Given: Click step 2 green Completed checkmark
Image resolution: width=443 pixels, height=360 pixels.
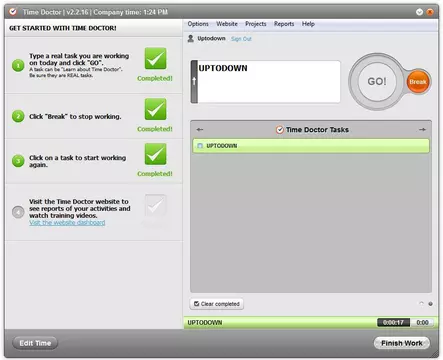Looking at the screenshot, I should (x=155, y=109).
